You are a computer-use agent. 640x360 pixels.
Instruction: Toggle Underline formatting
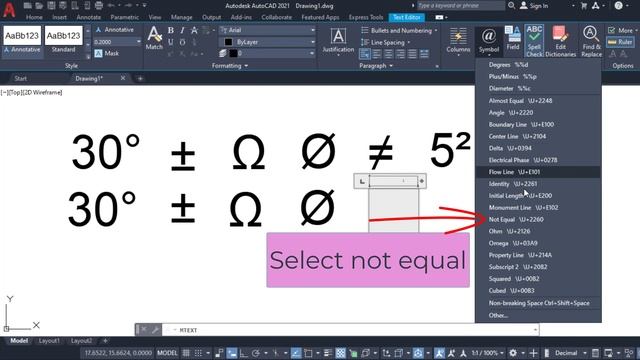point(171,42)
